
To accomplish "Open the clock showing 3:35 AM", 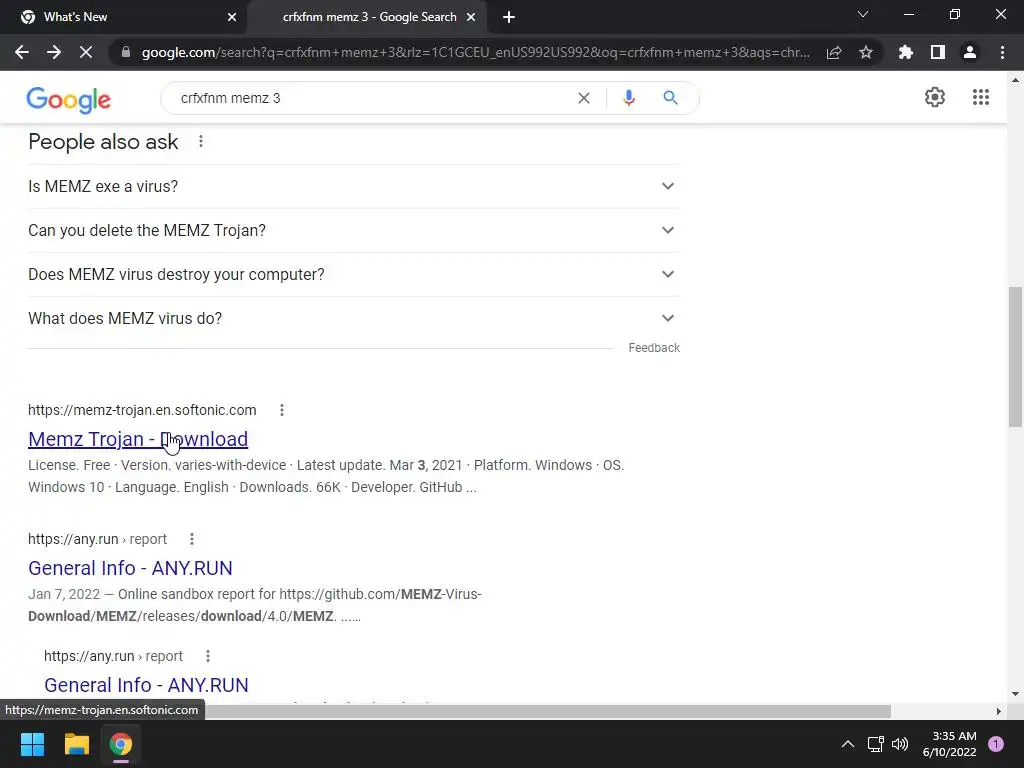I will 950,744.
